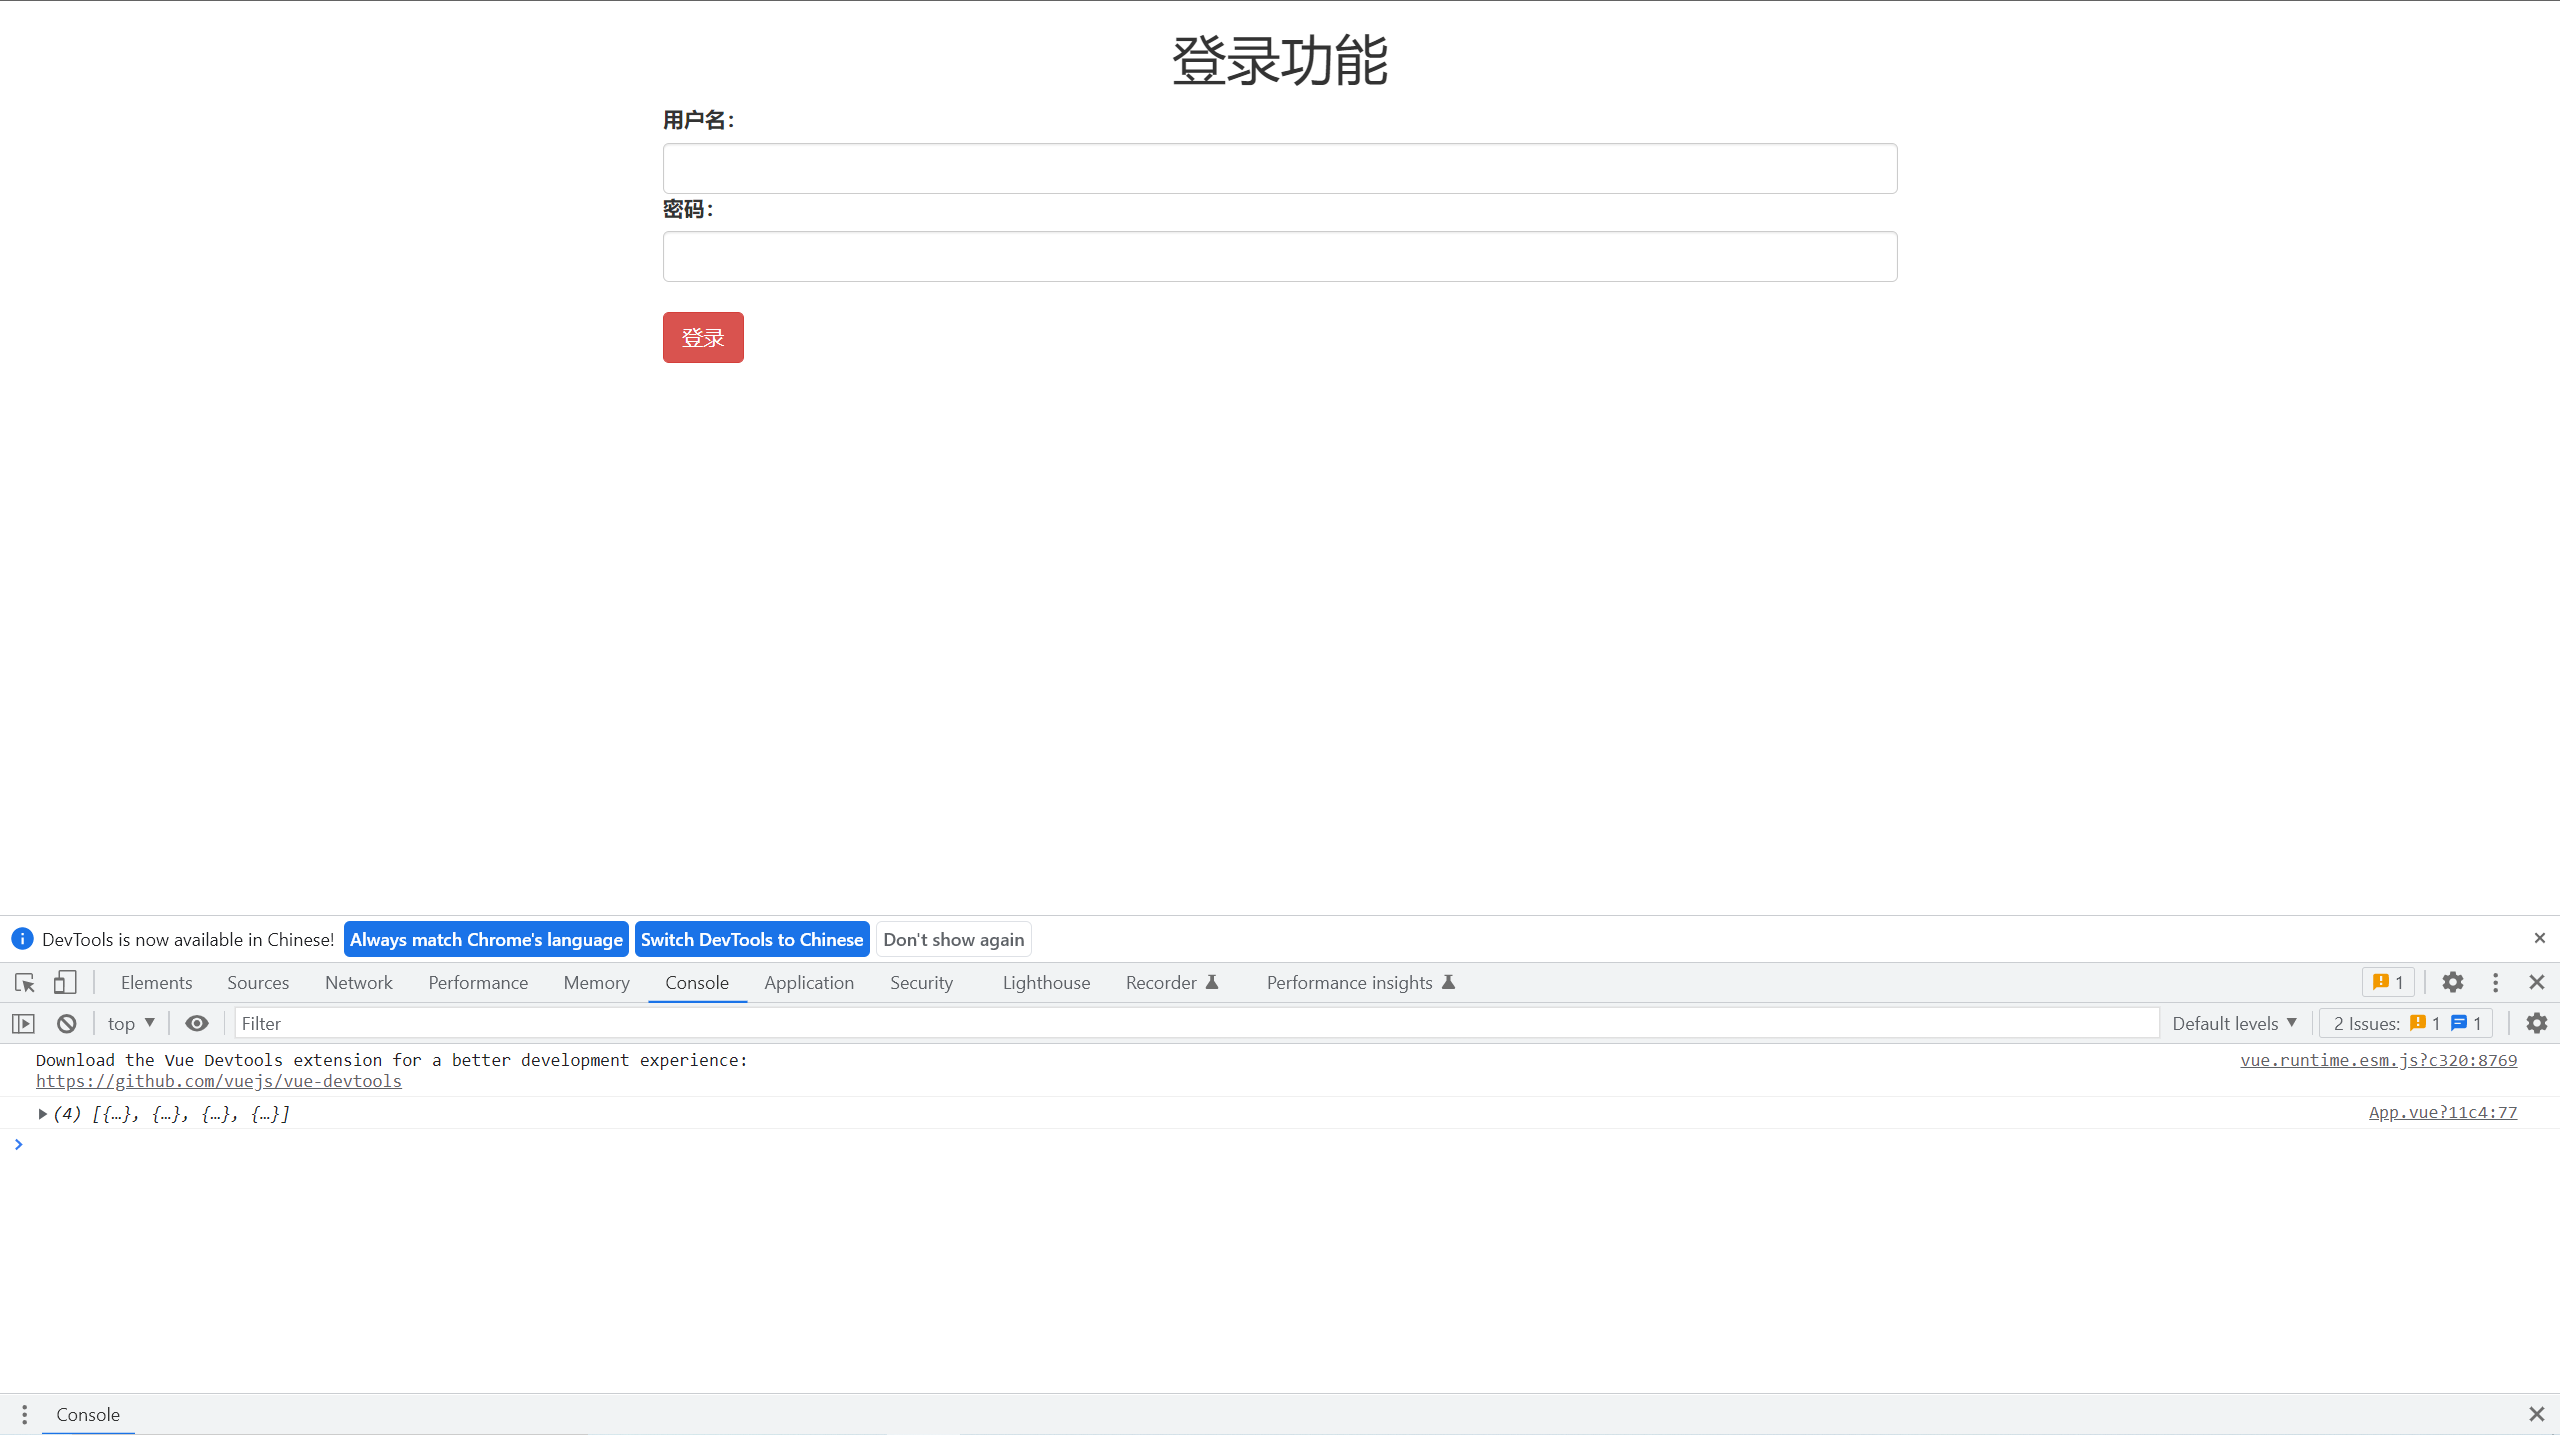Open DevTools settings gear in tab bar
Screen dimensions: 2560x1435
2452,983
